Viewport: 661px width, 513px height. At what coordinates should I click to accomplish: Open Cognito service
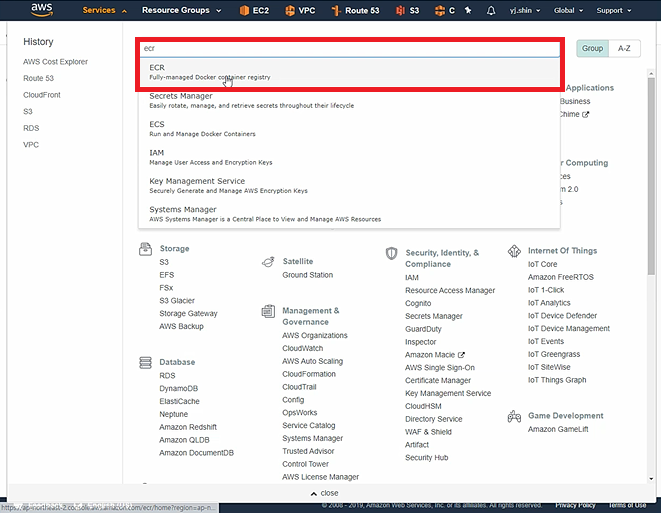418,304
